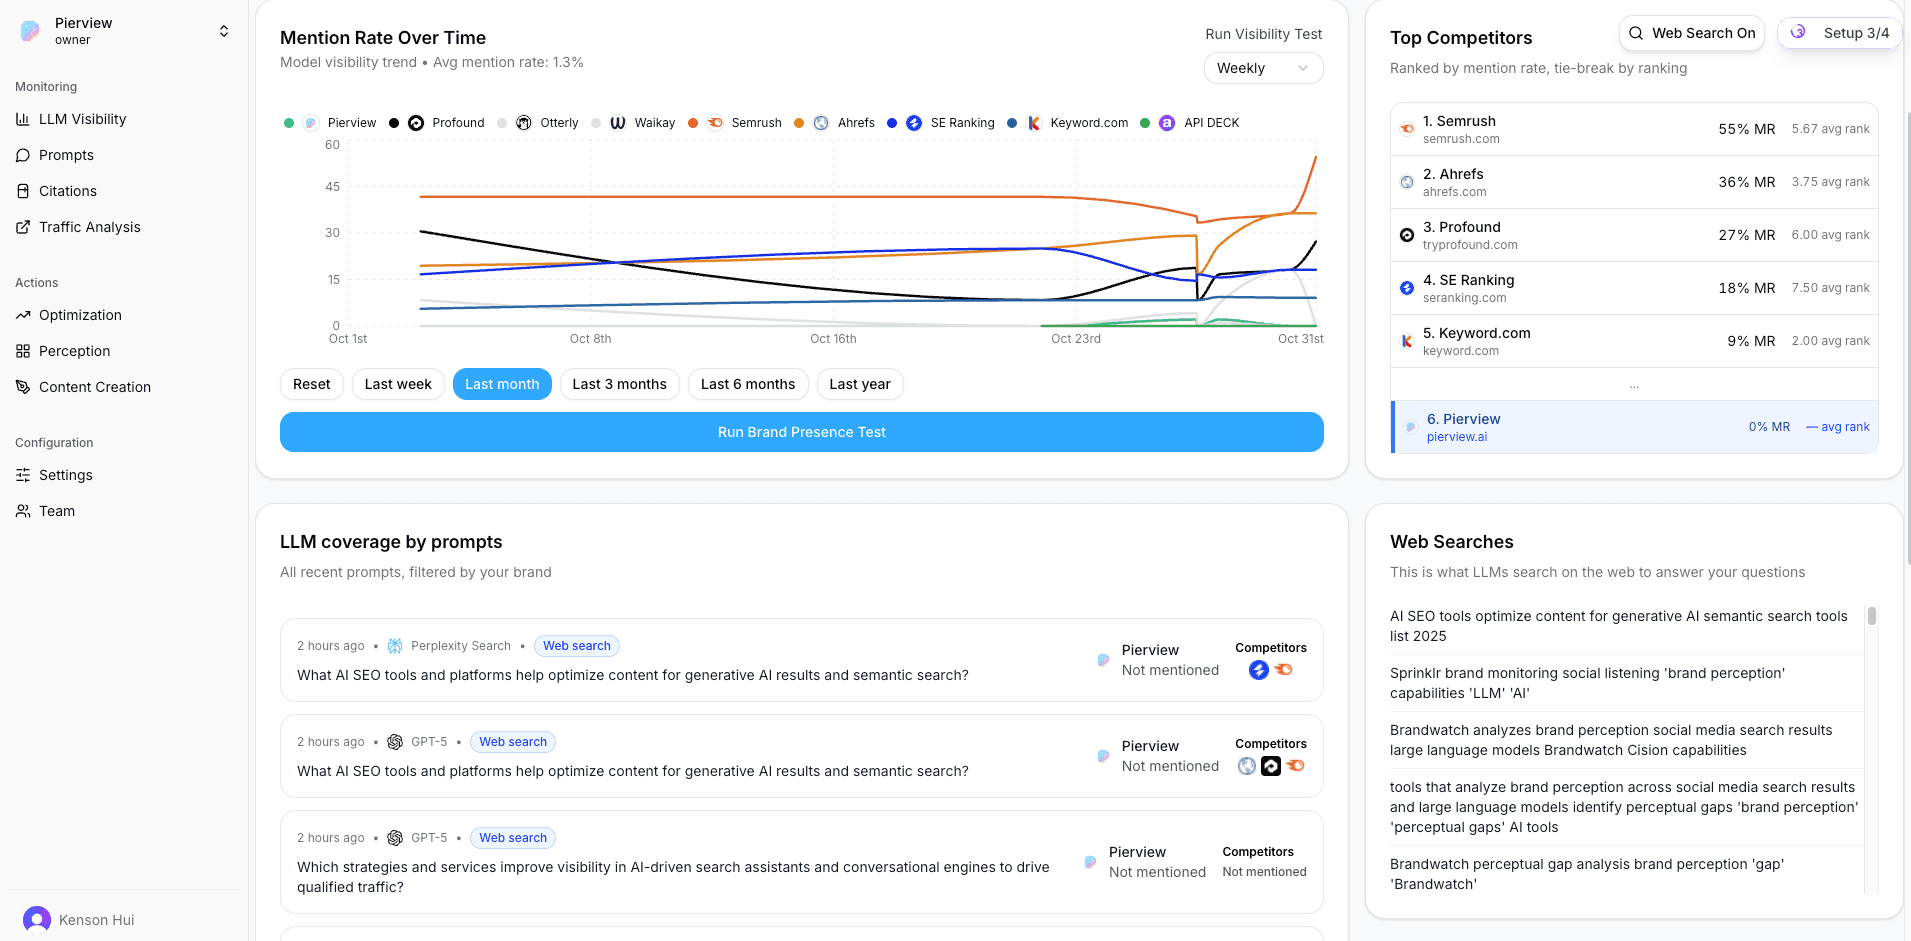
Task: Click the Citations clipboard icon
Action: click(23, 191)
